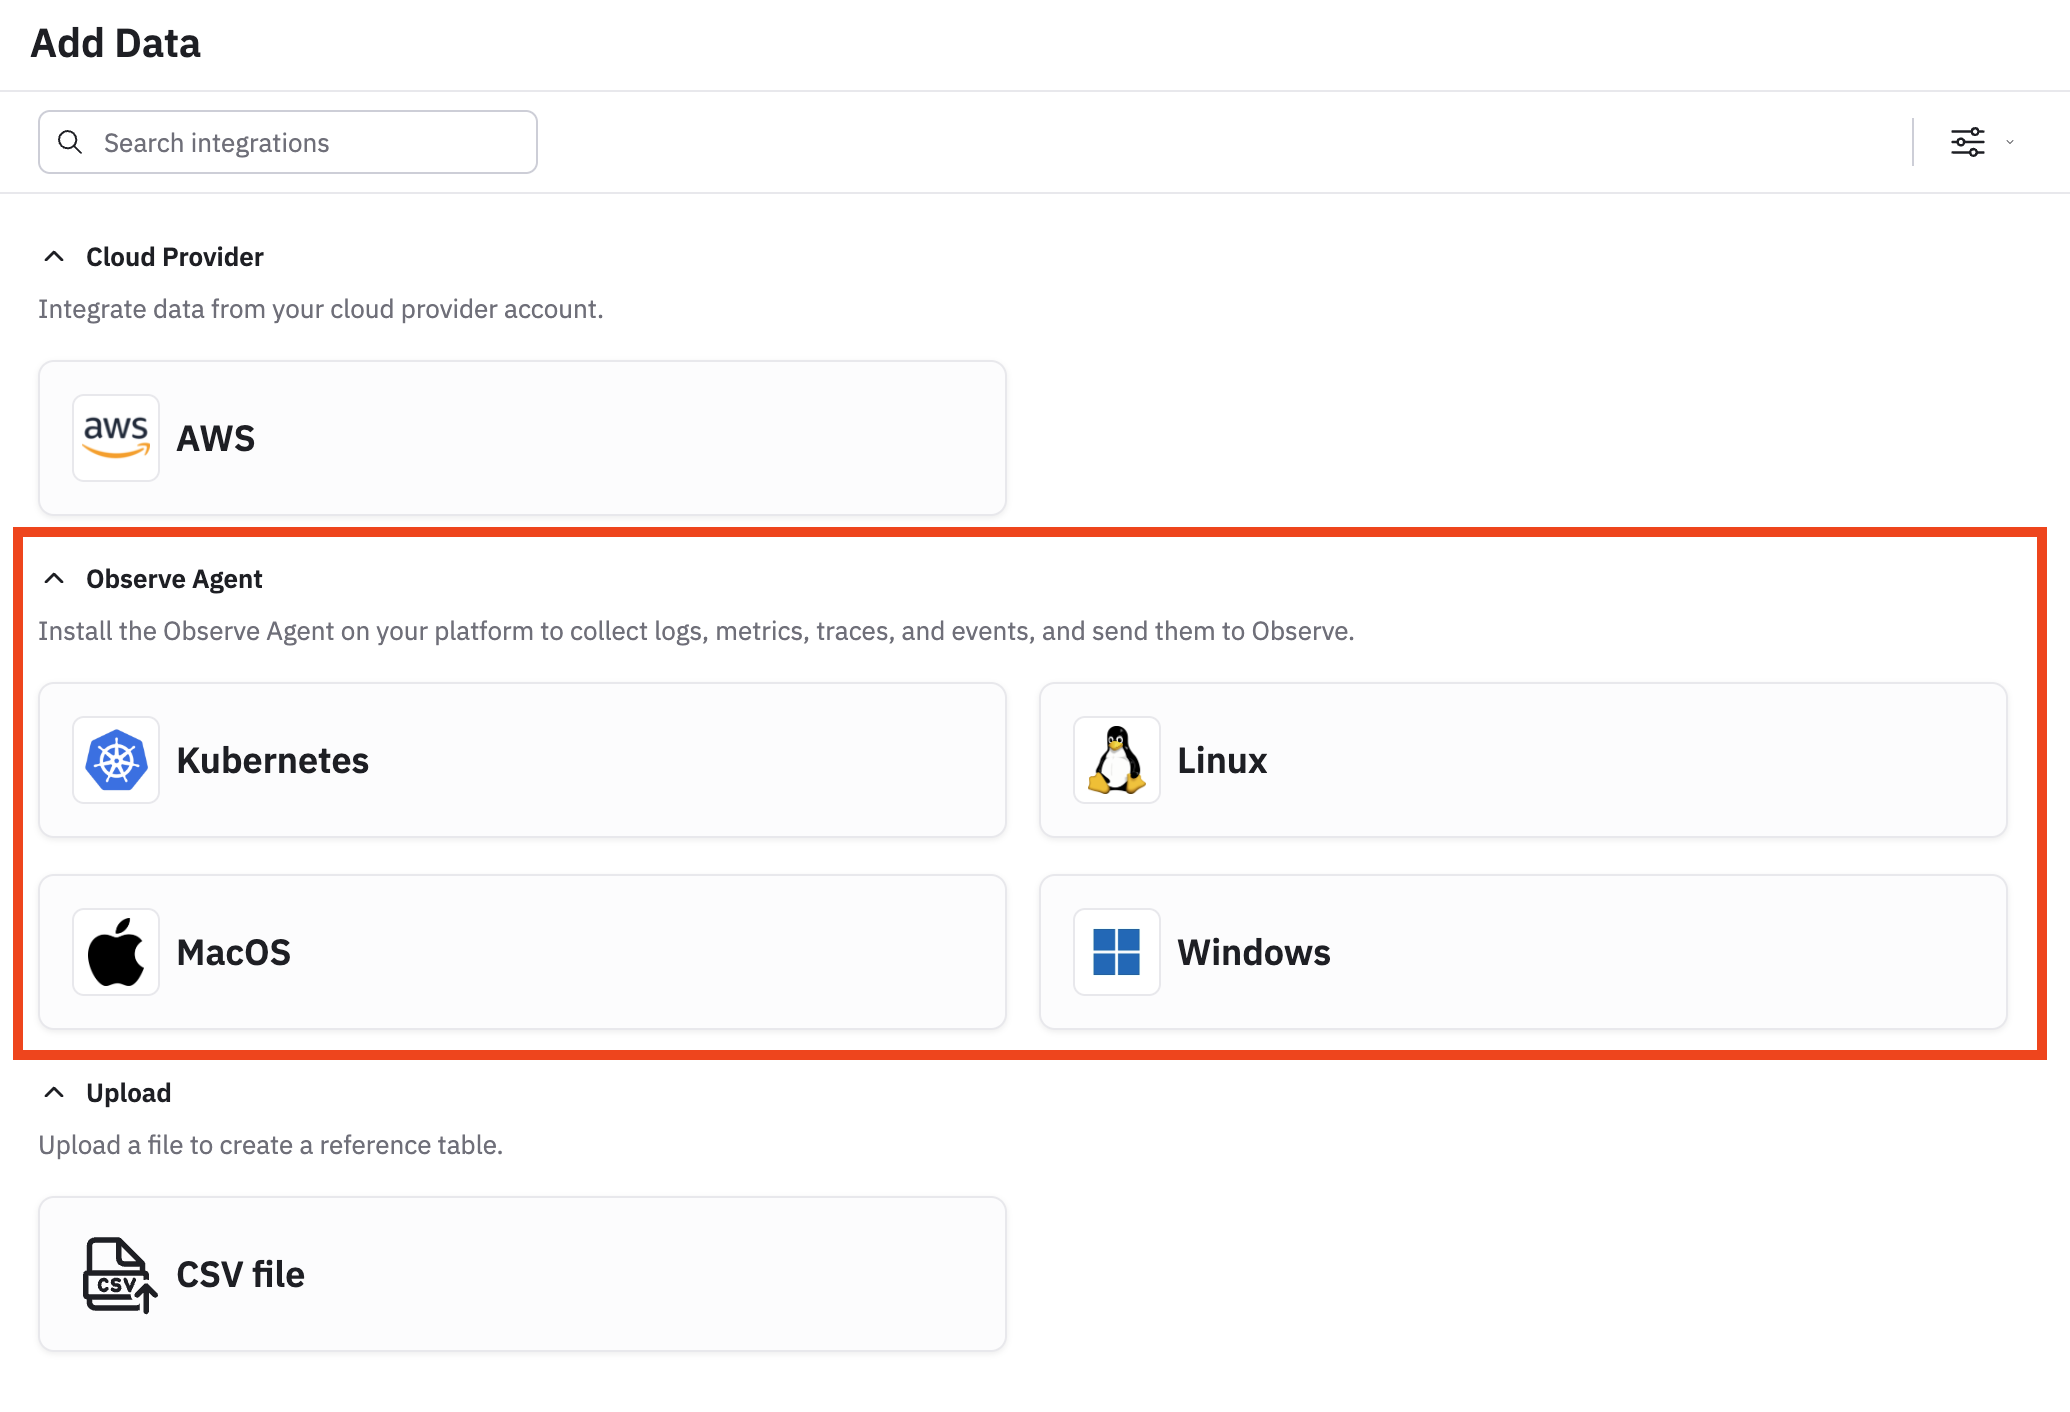Click the magnifier search icon
Image resolution: width=2070 pixels, height=1412 pixels.
(x=70, y=142)
